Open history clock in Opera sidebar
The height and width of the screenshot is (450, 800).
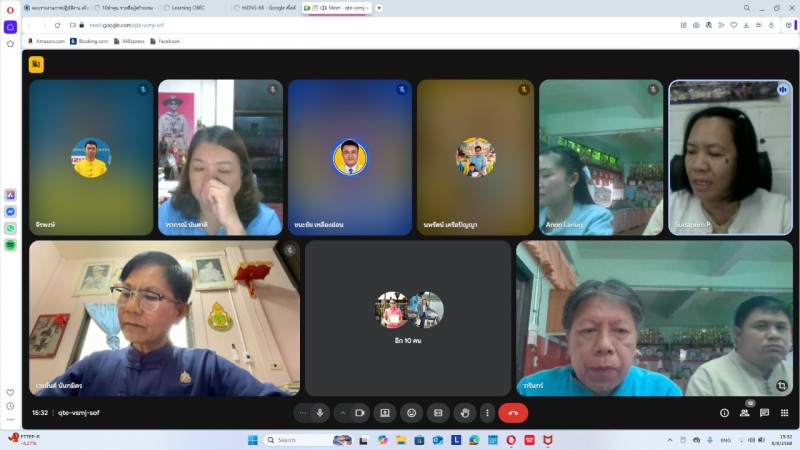point(10,406)
